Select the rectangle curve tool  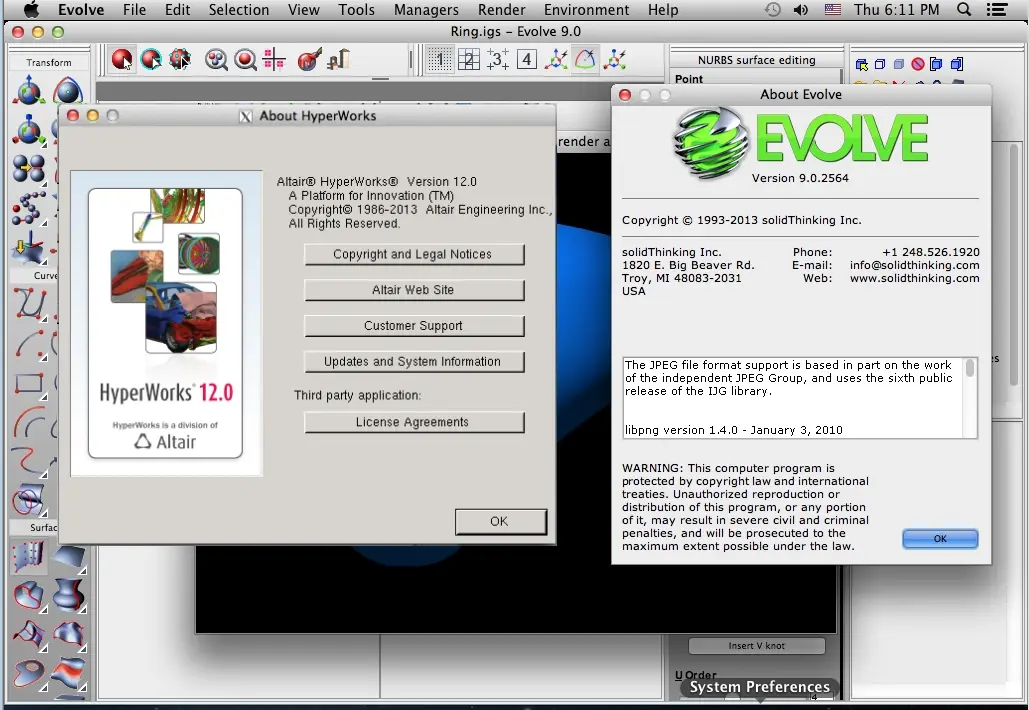pos(30,383)
